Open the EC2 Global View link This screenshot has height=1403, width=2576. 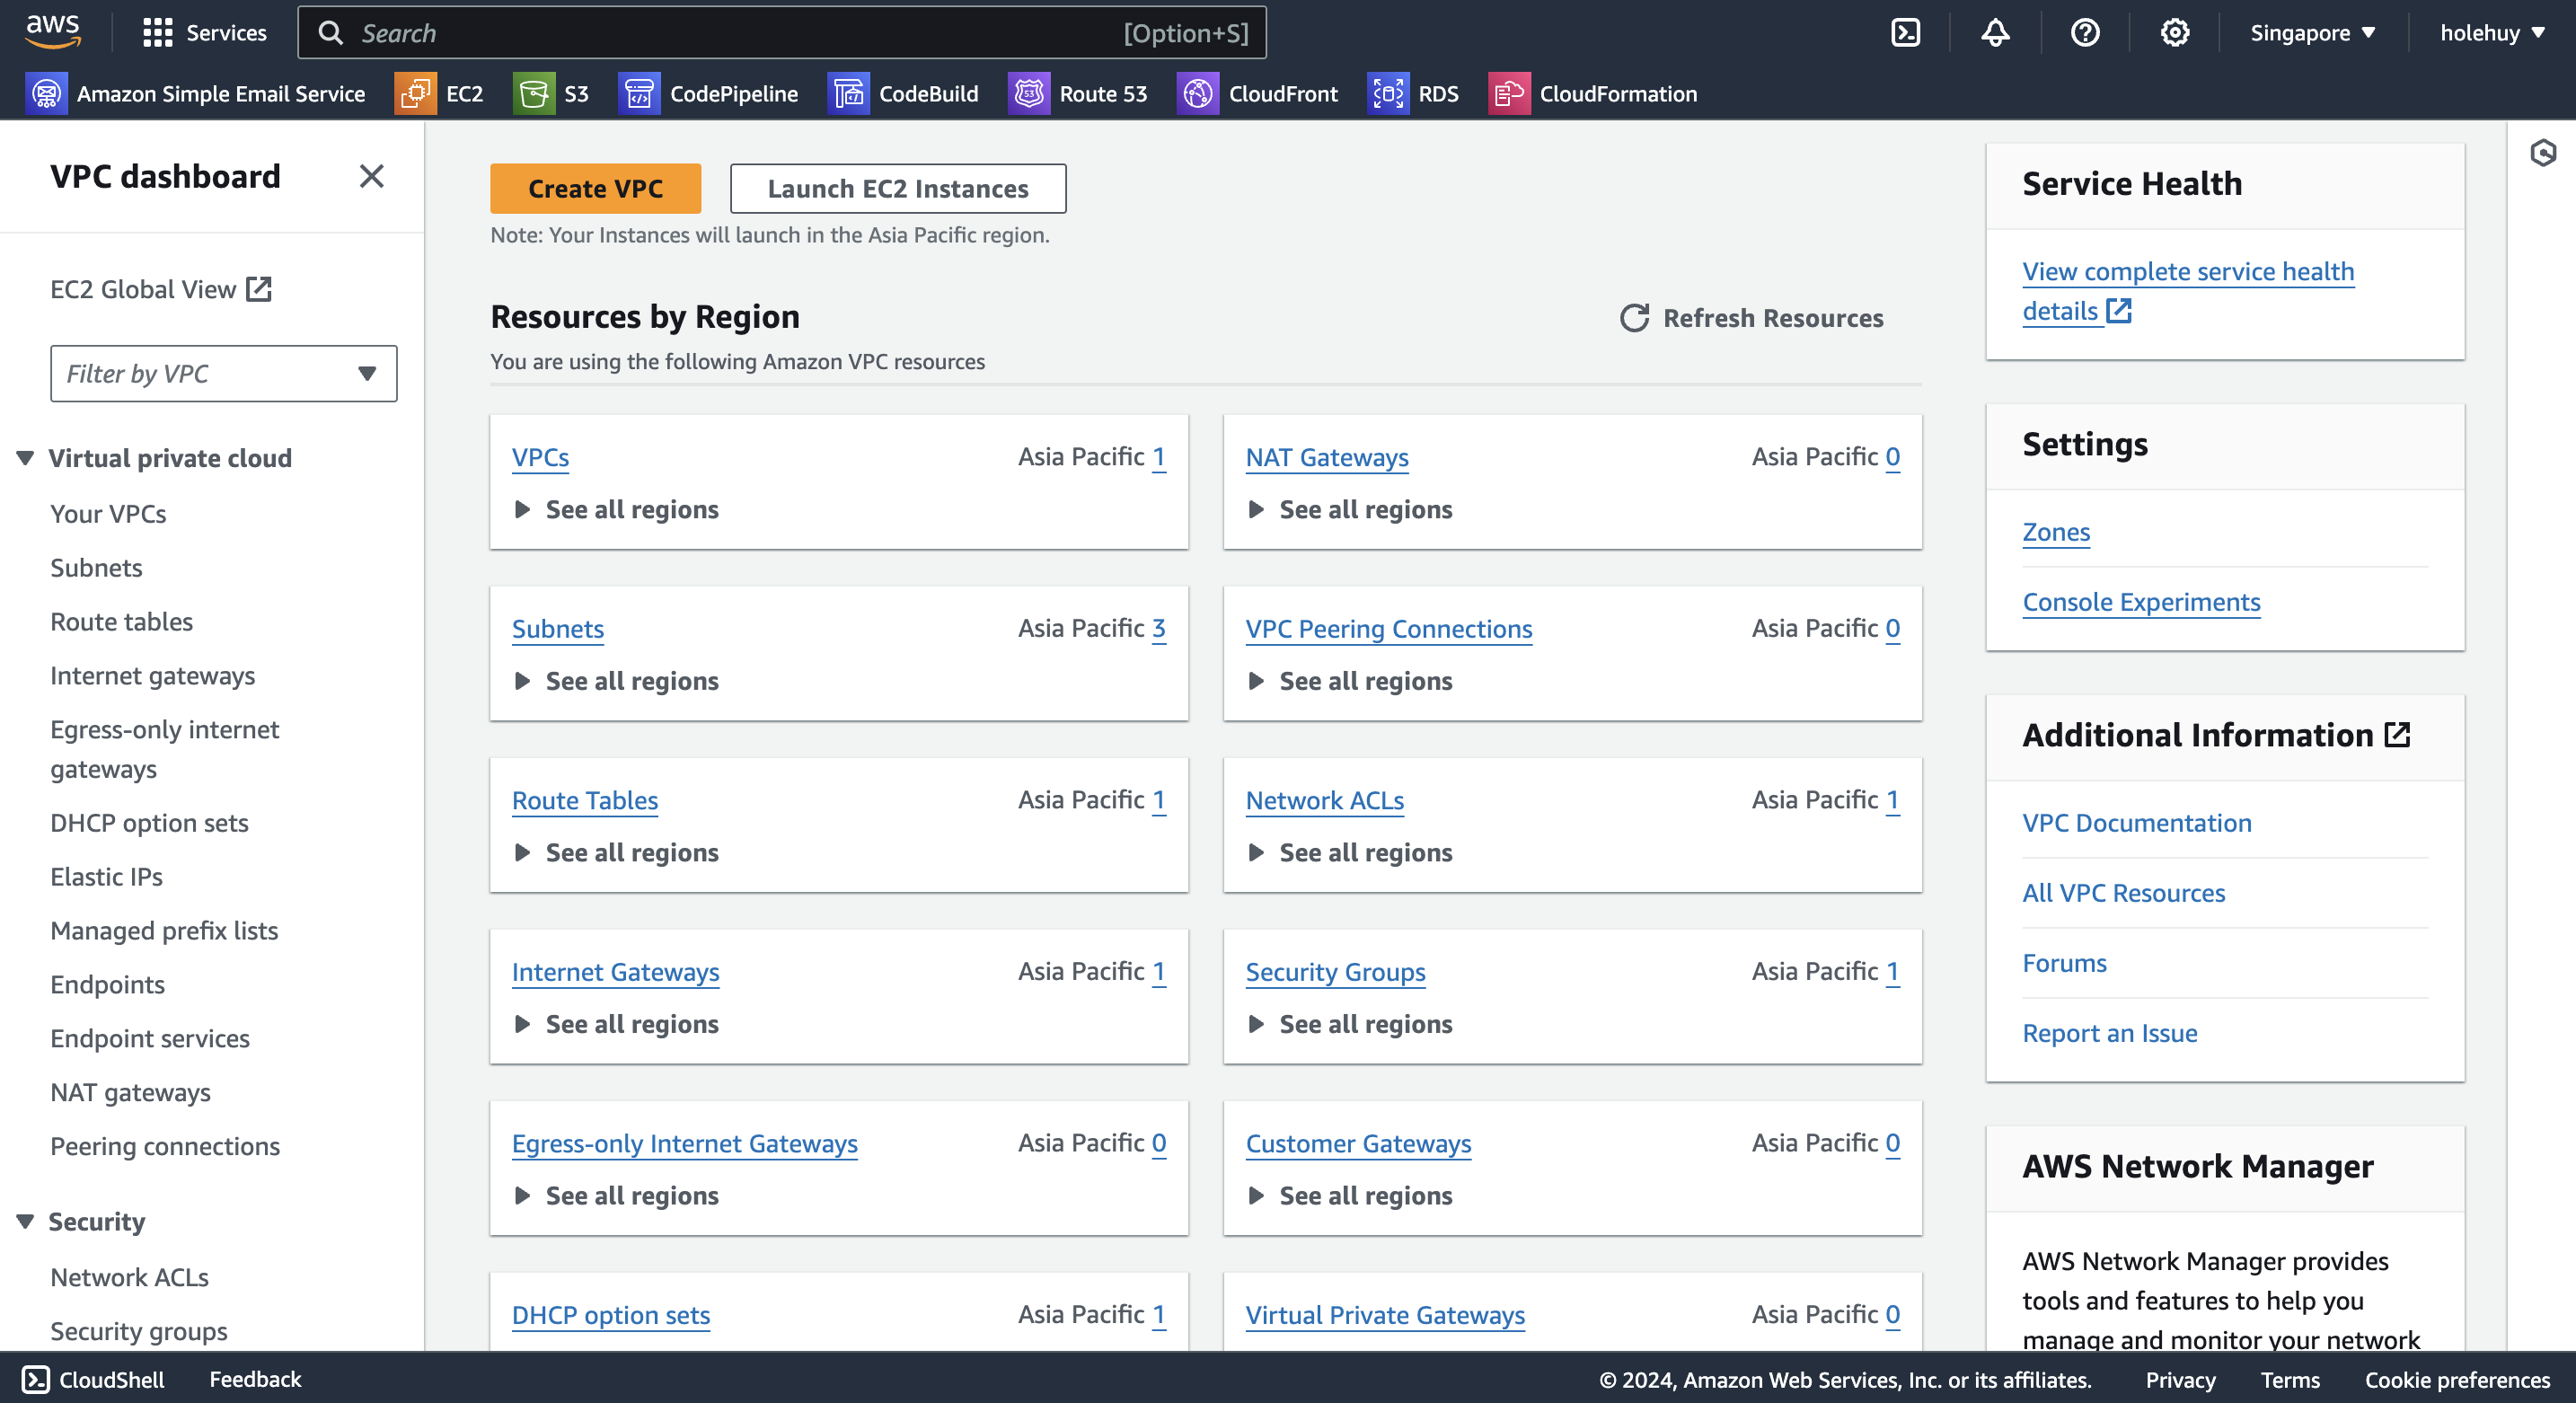(x=161, y=289)
